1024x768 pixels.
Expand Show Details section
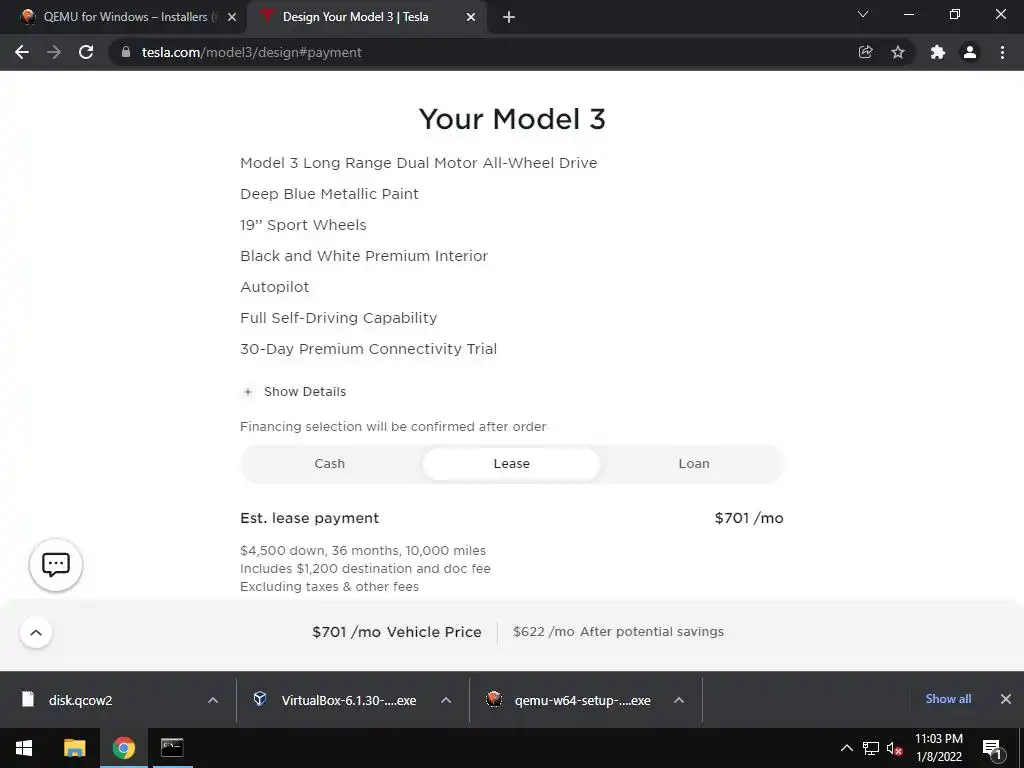294,392
